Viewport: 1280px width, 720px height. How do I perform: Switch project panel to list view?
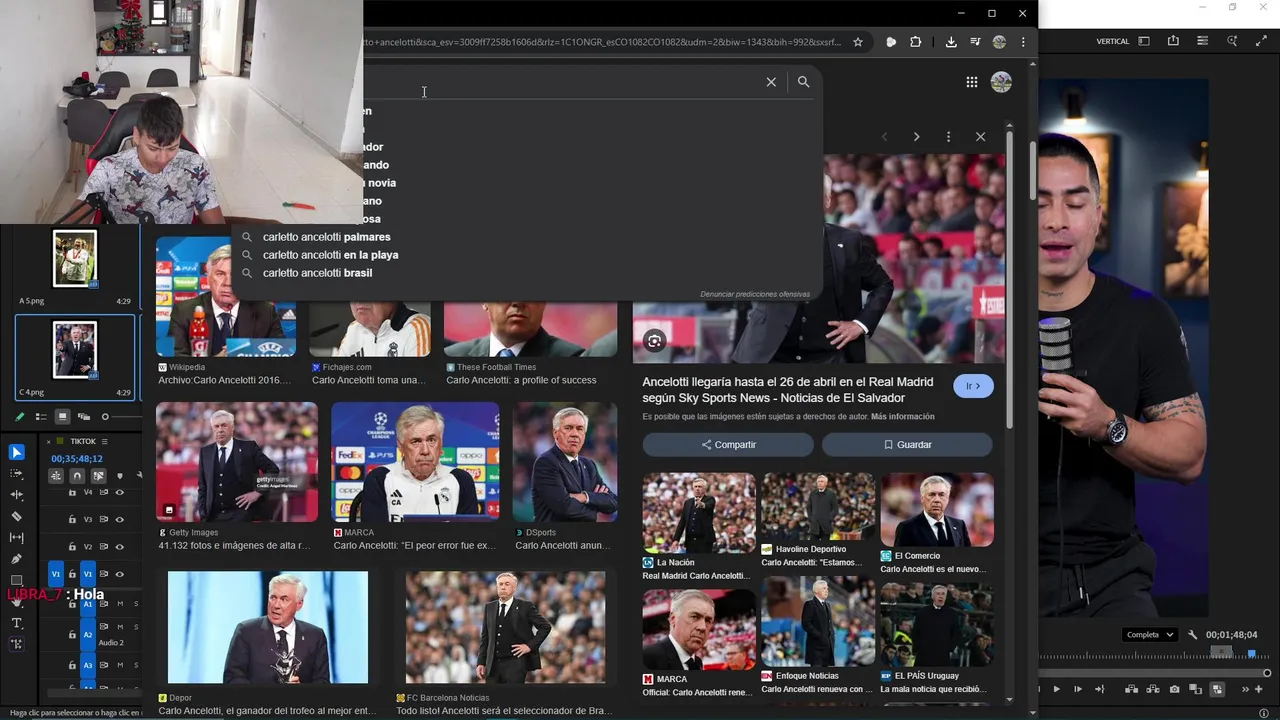[x=41, y=417]
